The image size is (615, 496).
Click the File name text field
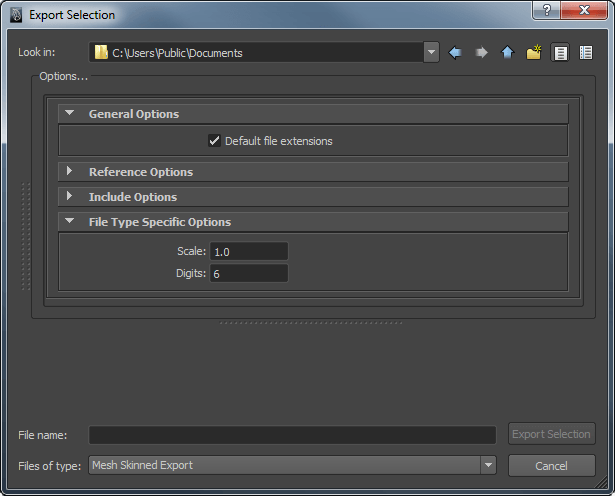tap(292, 435)
